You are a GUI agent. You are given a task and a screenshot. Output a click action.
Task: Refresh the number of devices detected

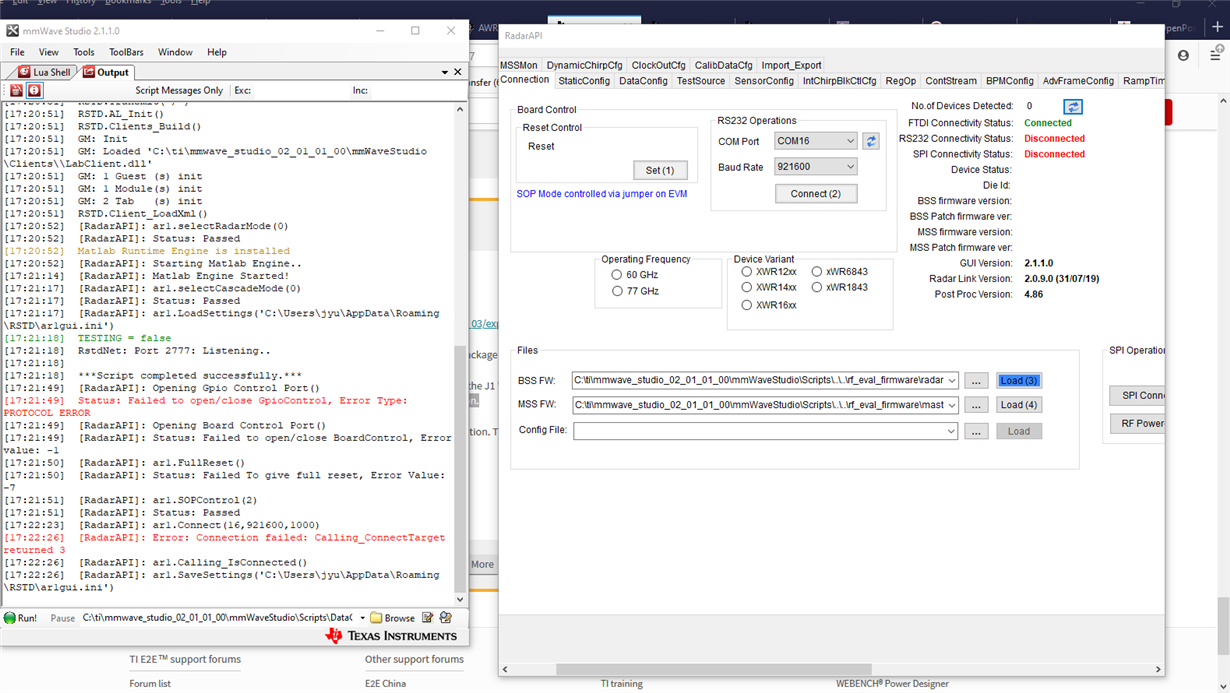(1072, 107)
